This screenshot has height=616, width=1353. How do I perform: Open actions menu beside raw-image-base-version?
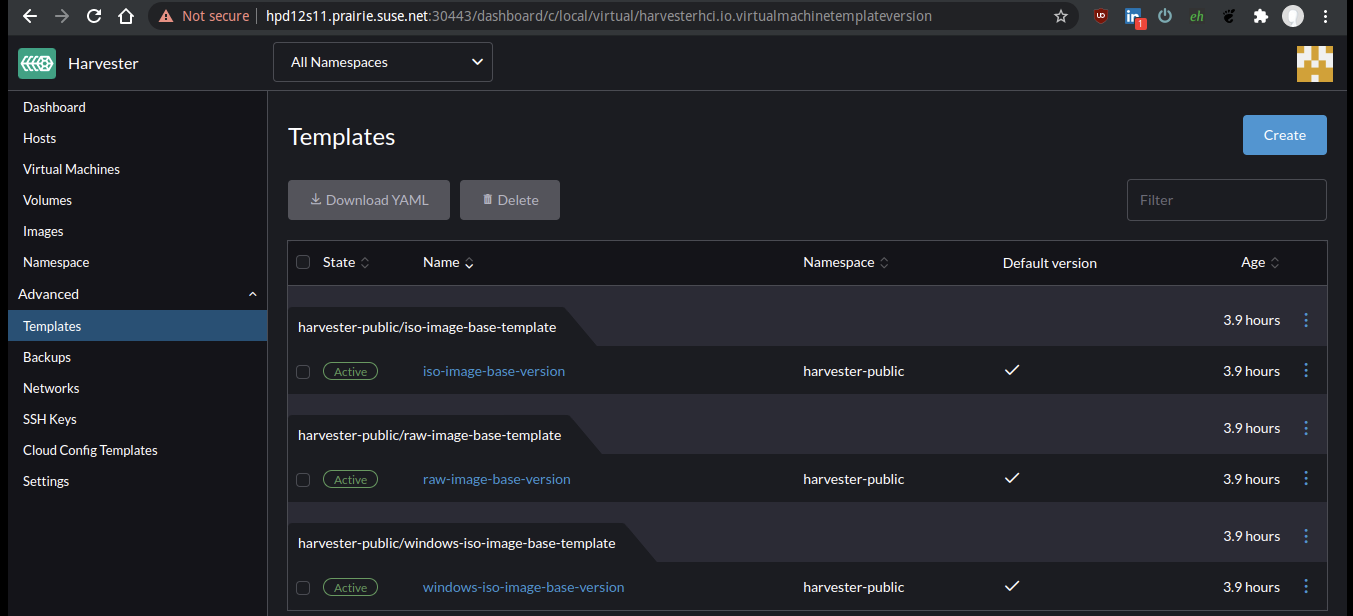tap(1306, 478)
